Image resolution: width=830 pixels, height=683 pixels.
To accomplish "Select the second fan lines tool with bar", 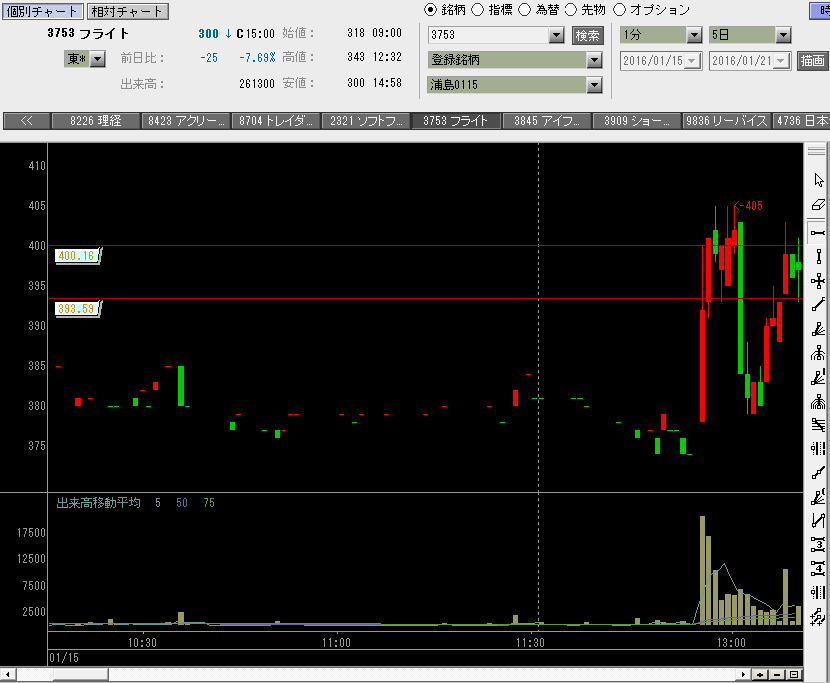I will click(818, 377).
